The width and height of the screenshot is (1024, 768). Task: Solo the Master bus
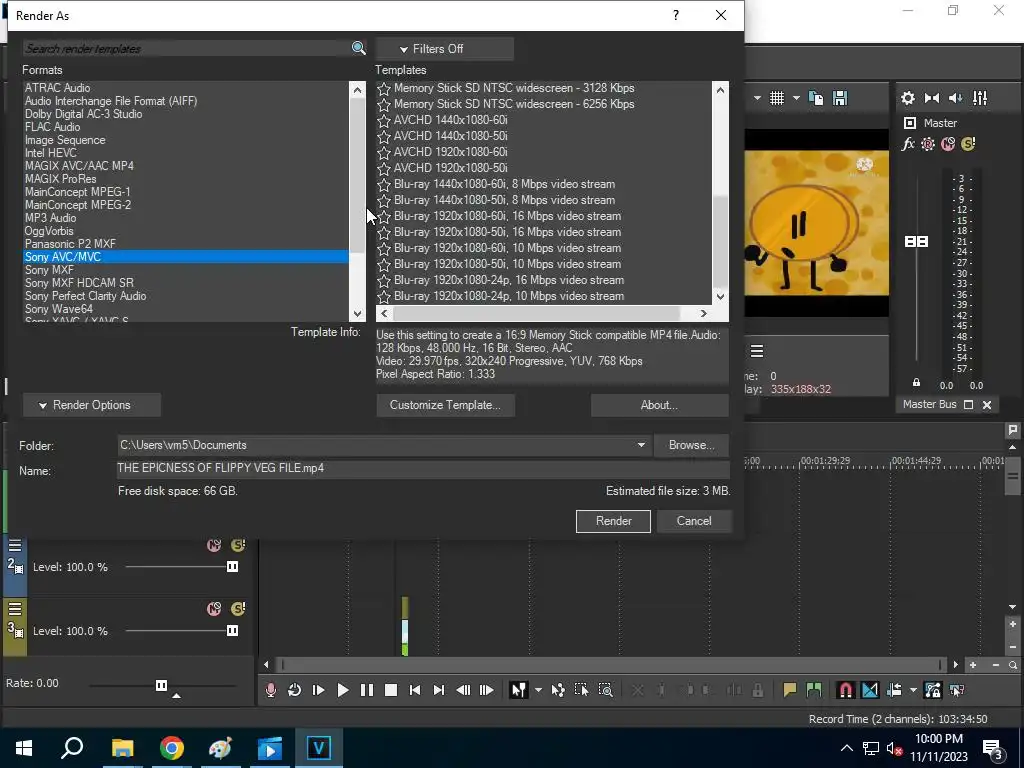pos(968,144)
